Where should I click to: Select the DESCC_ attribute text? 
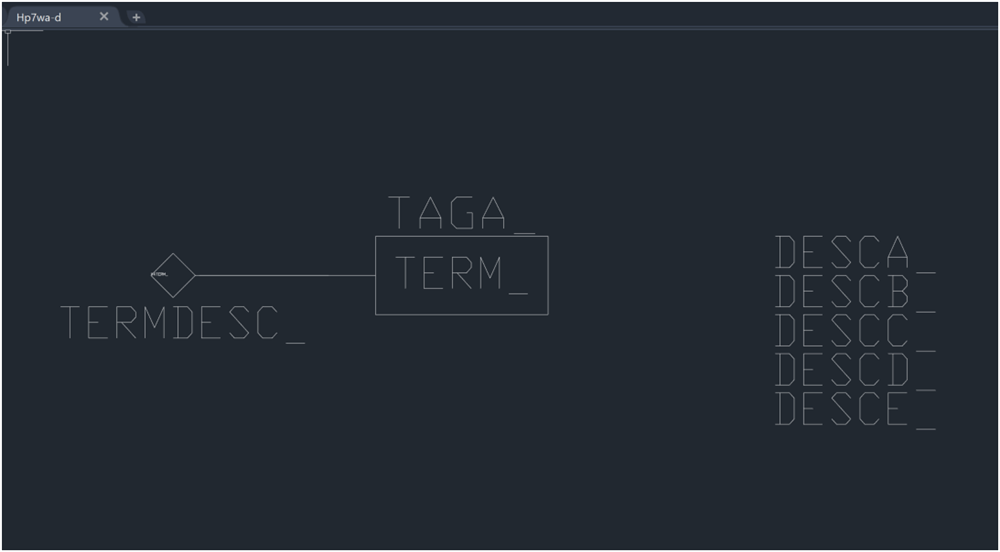[x=855, y=332]
